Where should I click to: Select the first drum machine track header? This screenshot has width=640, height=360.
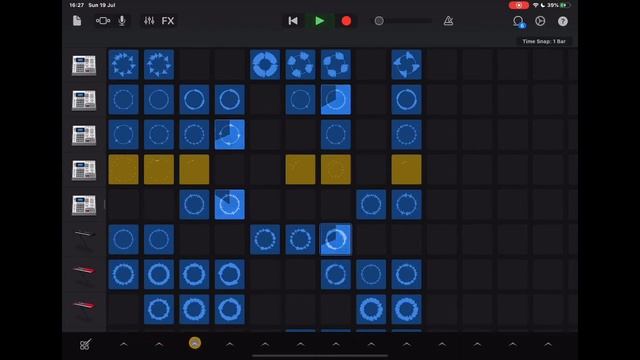[84, 65]
